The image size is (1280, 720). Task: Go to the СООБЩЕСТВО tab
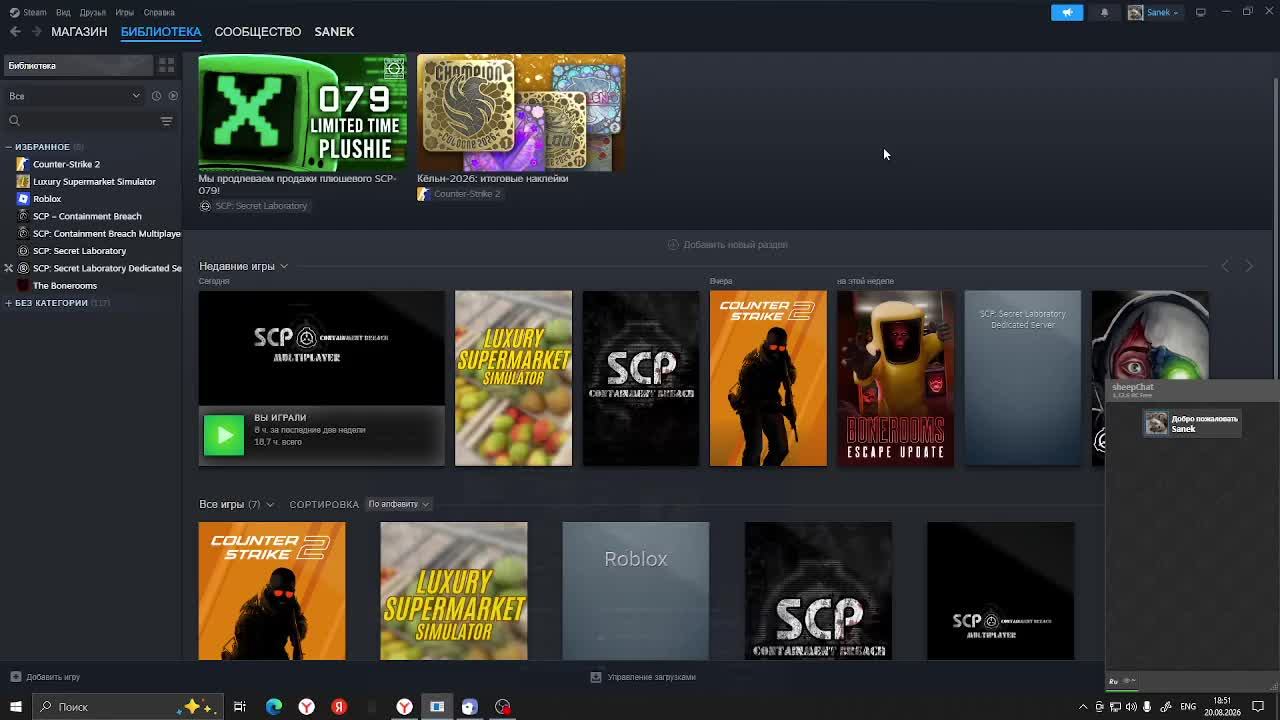[257, 32]
